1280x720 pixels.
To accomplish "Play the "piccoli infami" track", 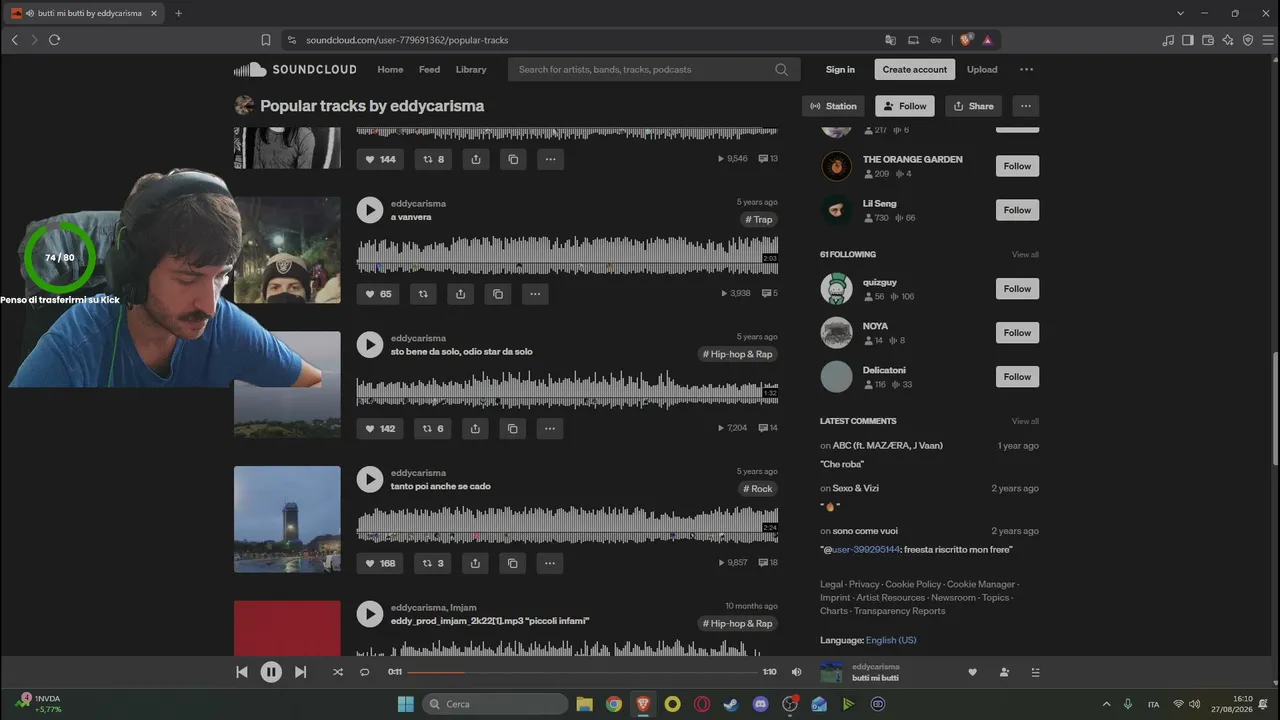I will coord(370,614).
